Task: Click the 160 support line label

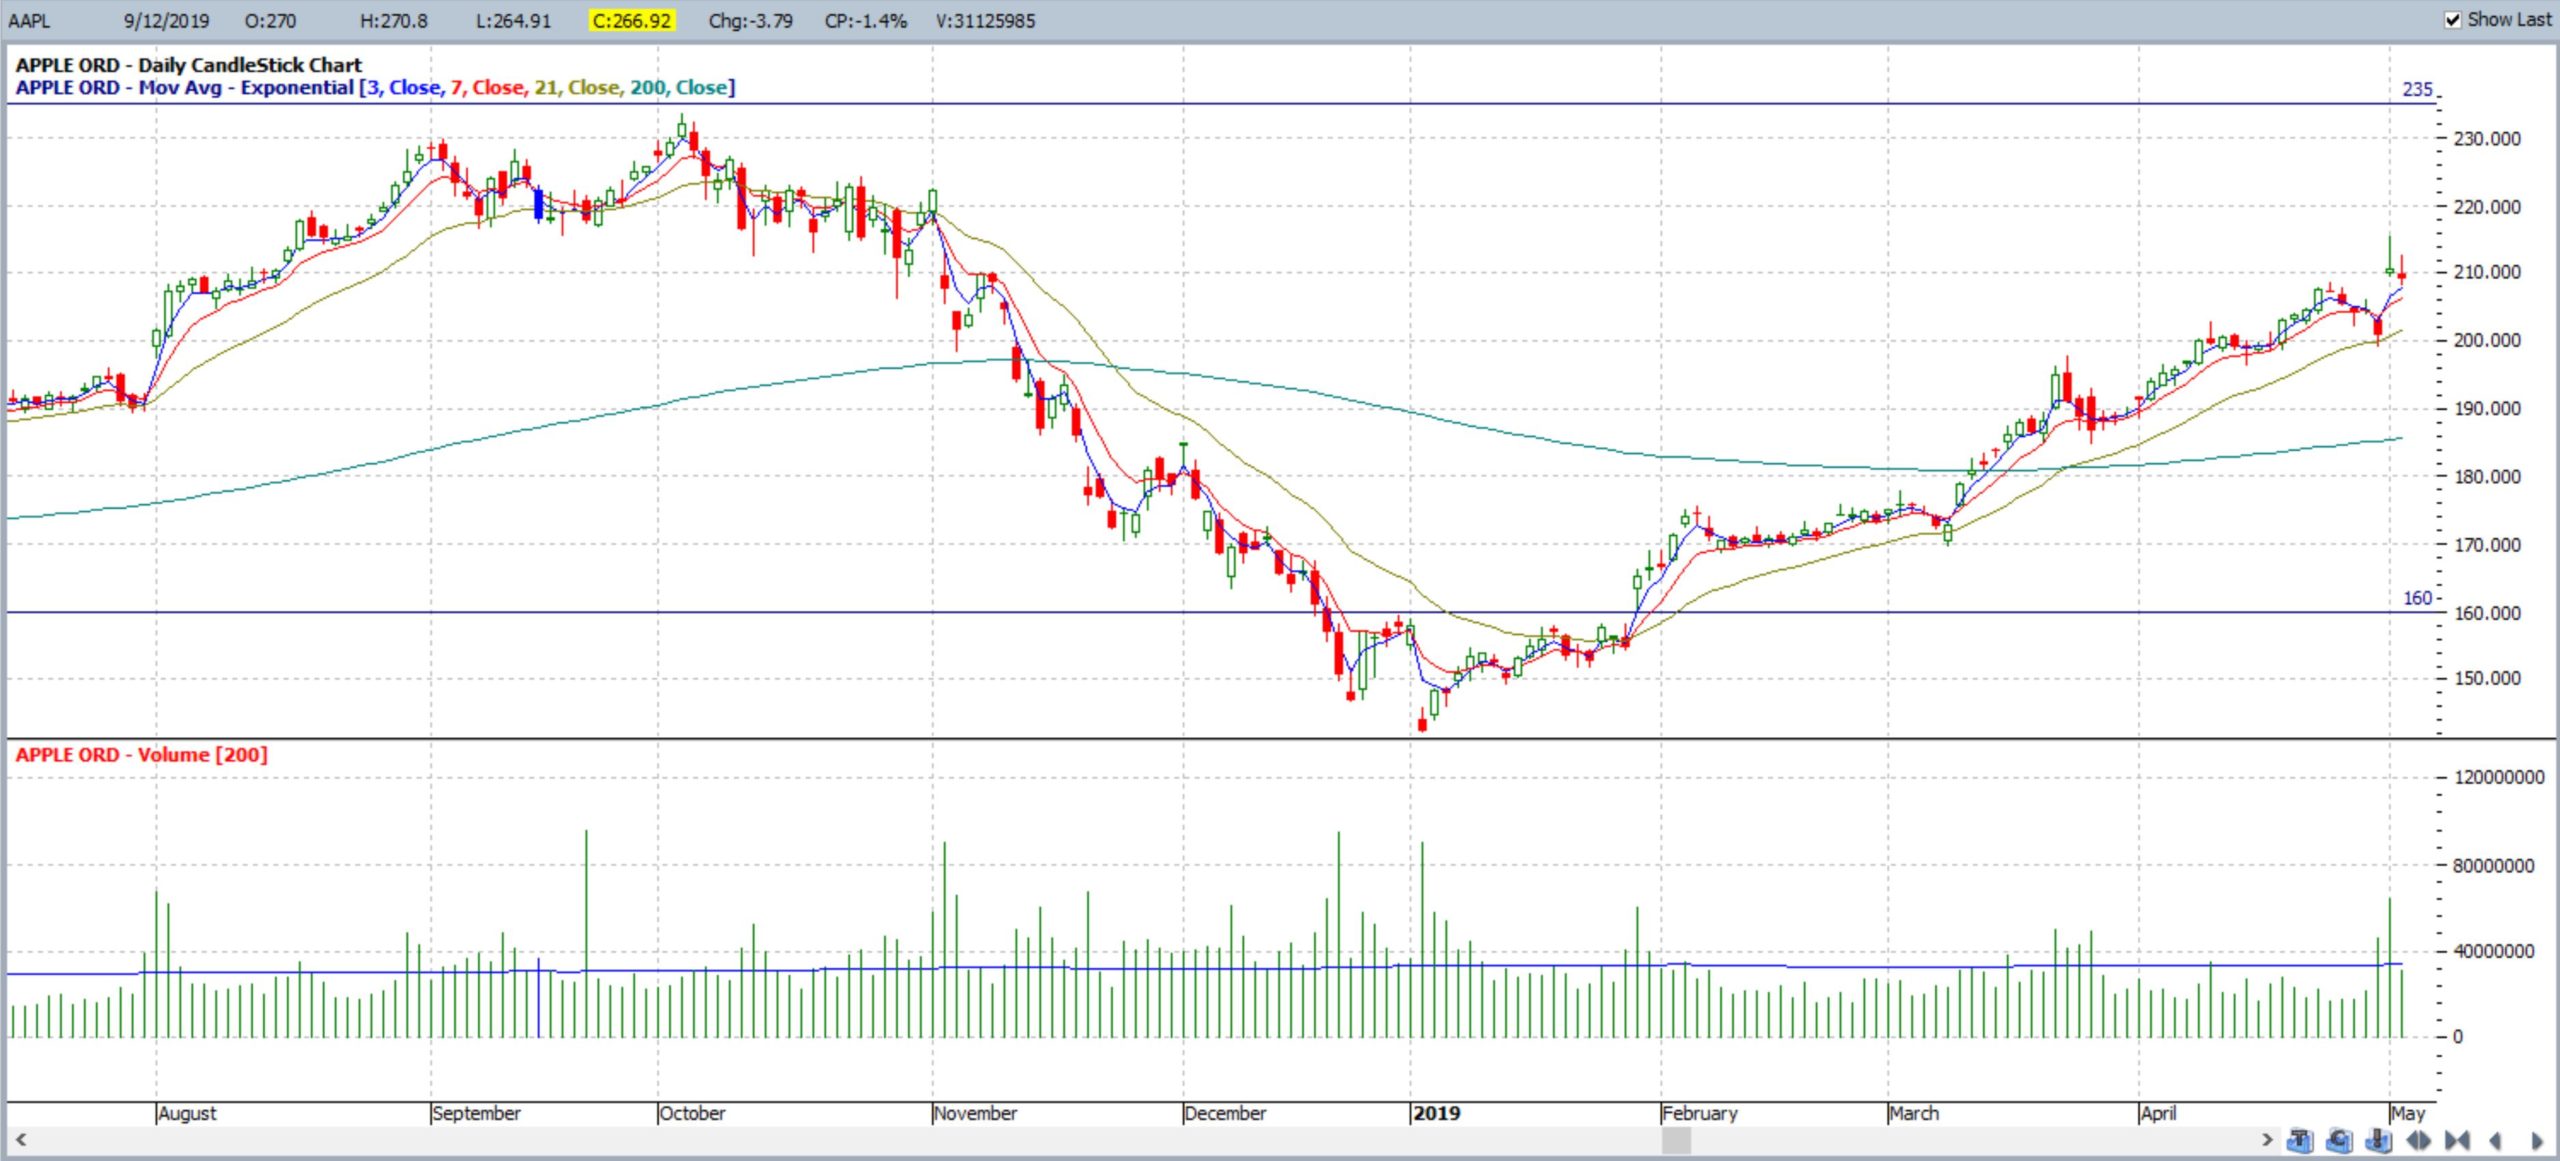Action: (2417, 598)
